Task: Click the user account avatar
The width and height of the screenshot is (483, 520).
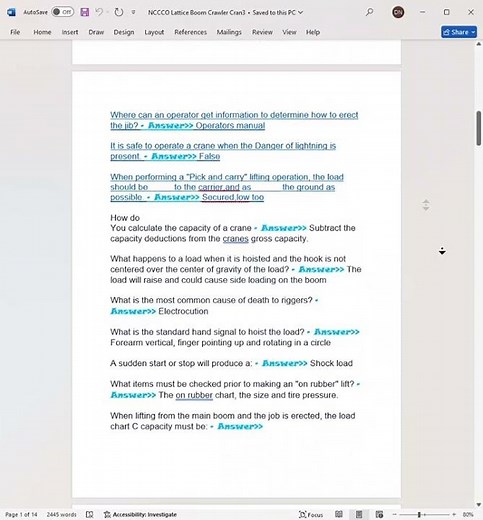Action: (398, 12)
